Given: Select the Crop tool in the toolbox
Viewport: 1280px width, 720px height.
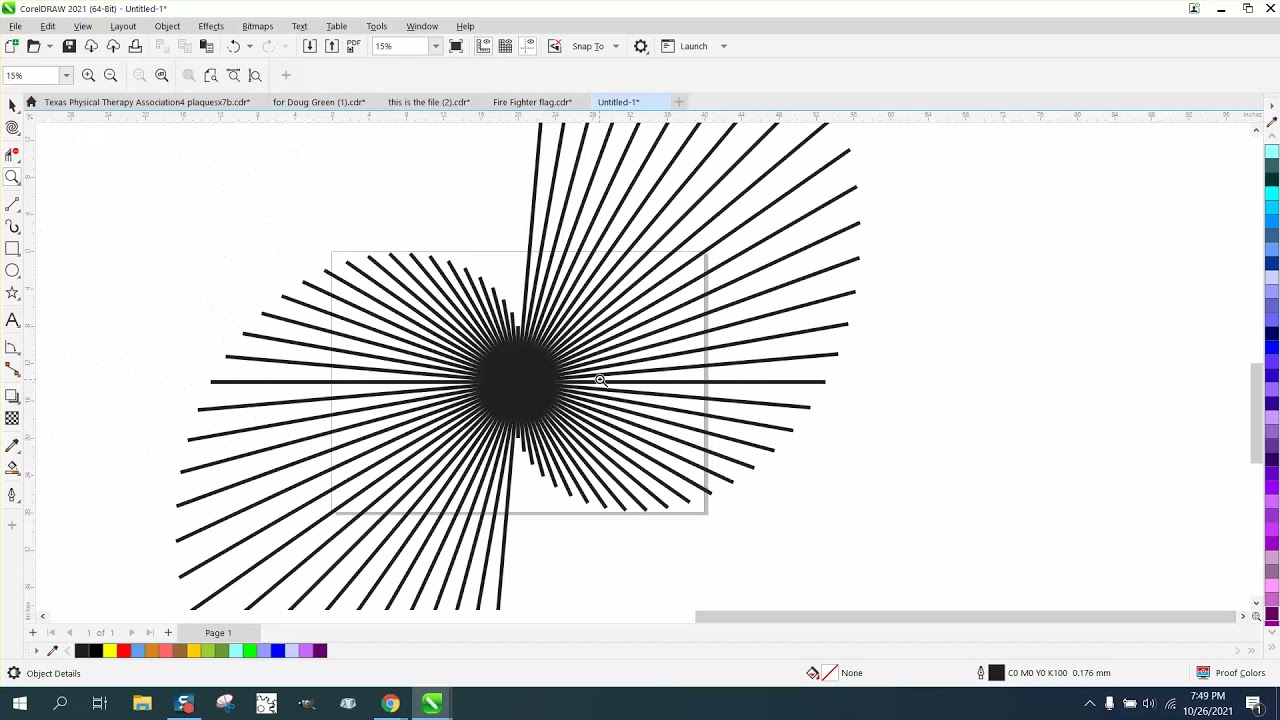Looking at the screenshot, I should (12, 154).
